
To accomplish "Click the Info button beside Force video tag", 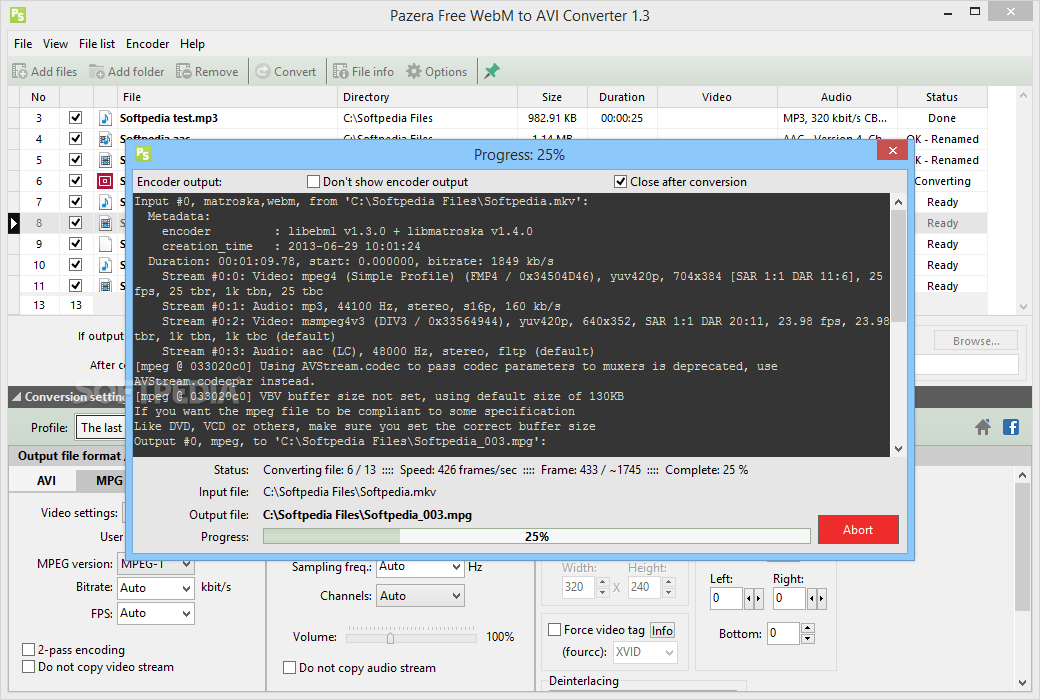I will click(662, 630).
